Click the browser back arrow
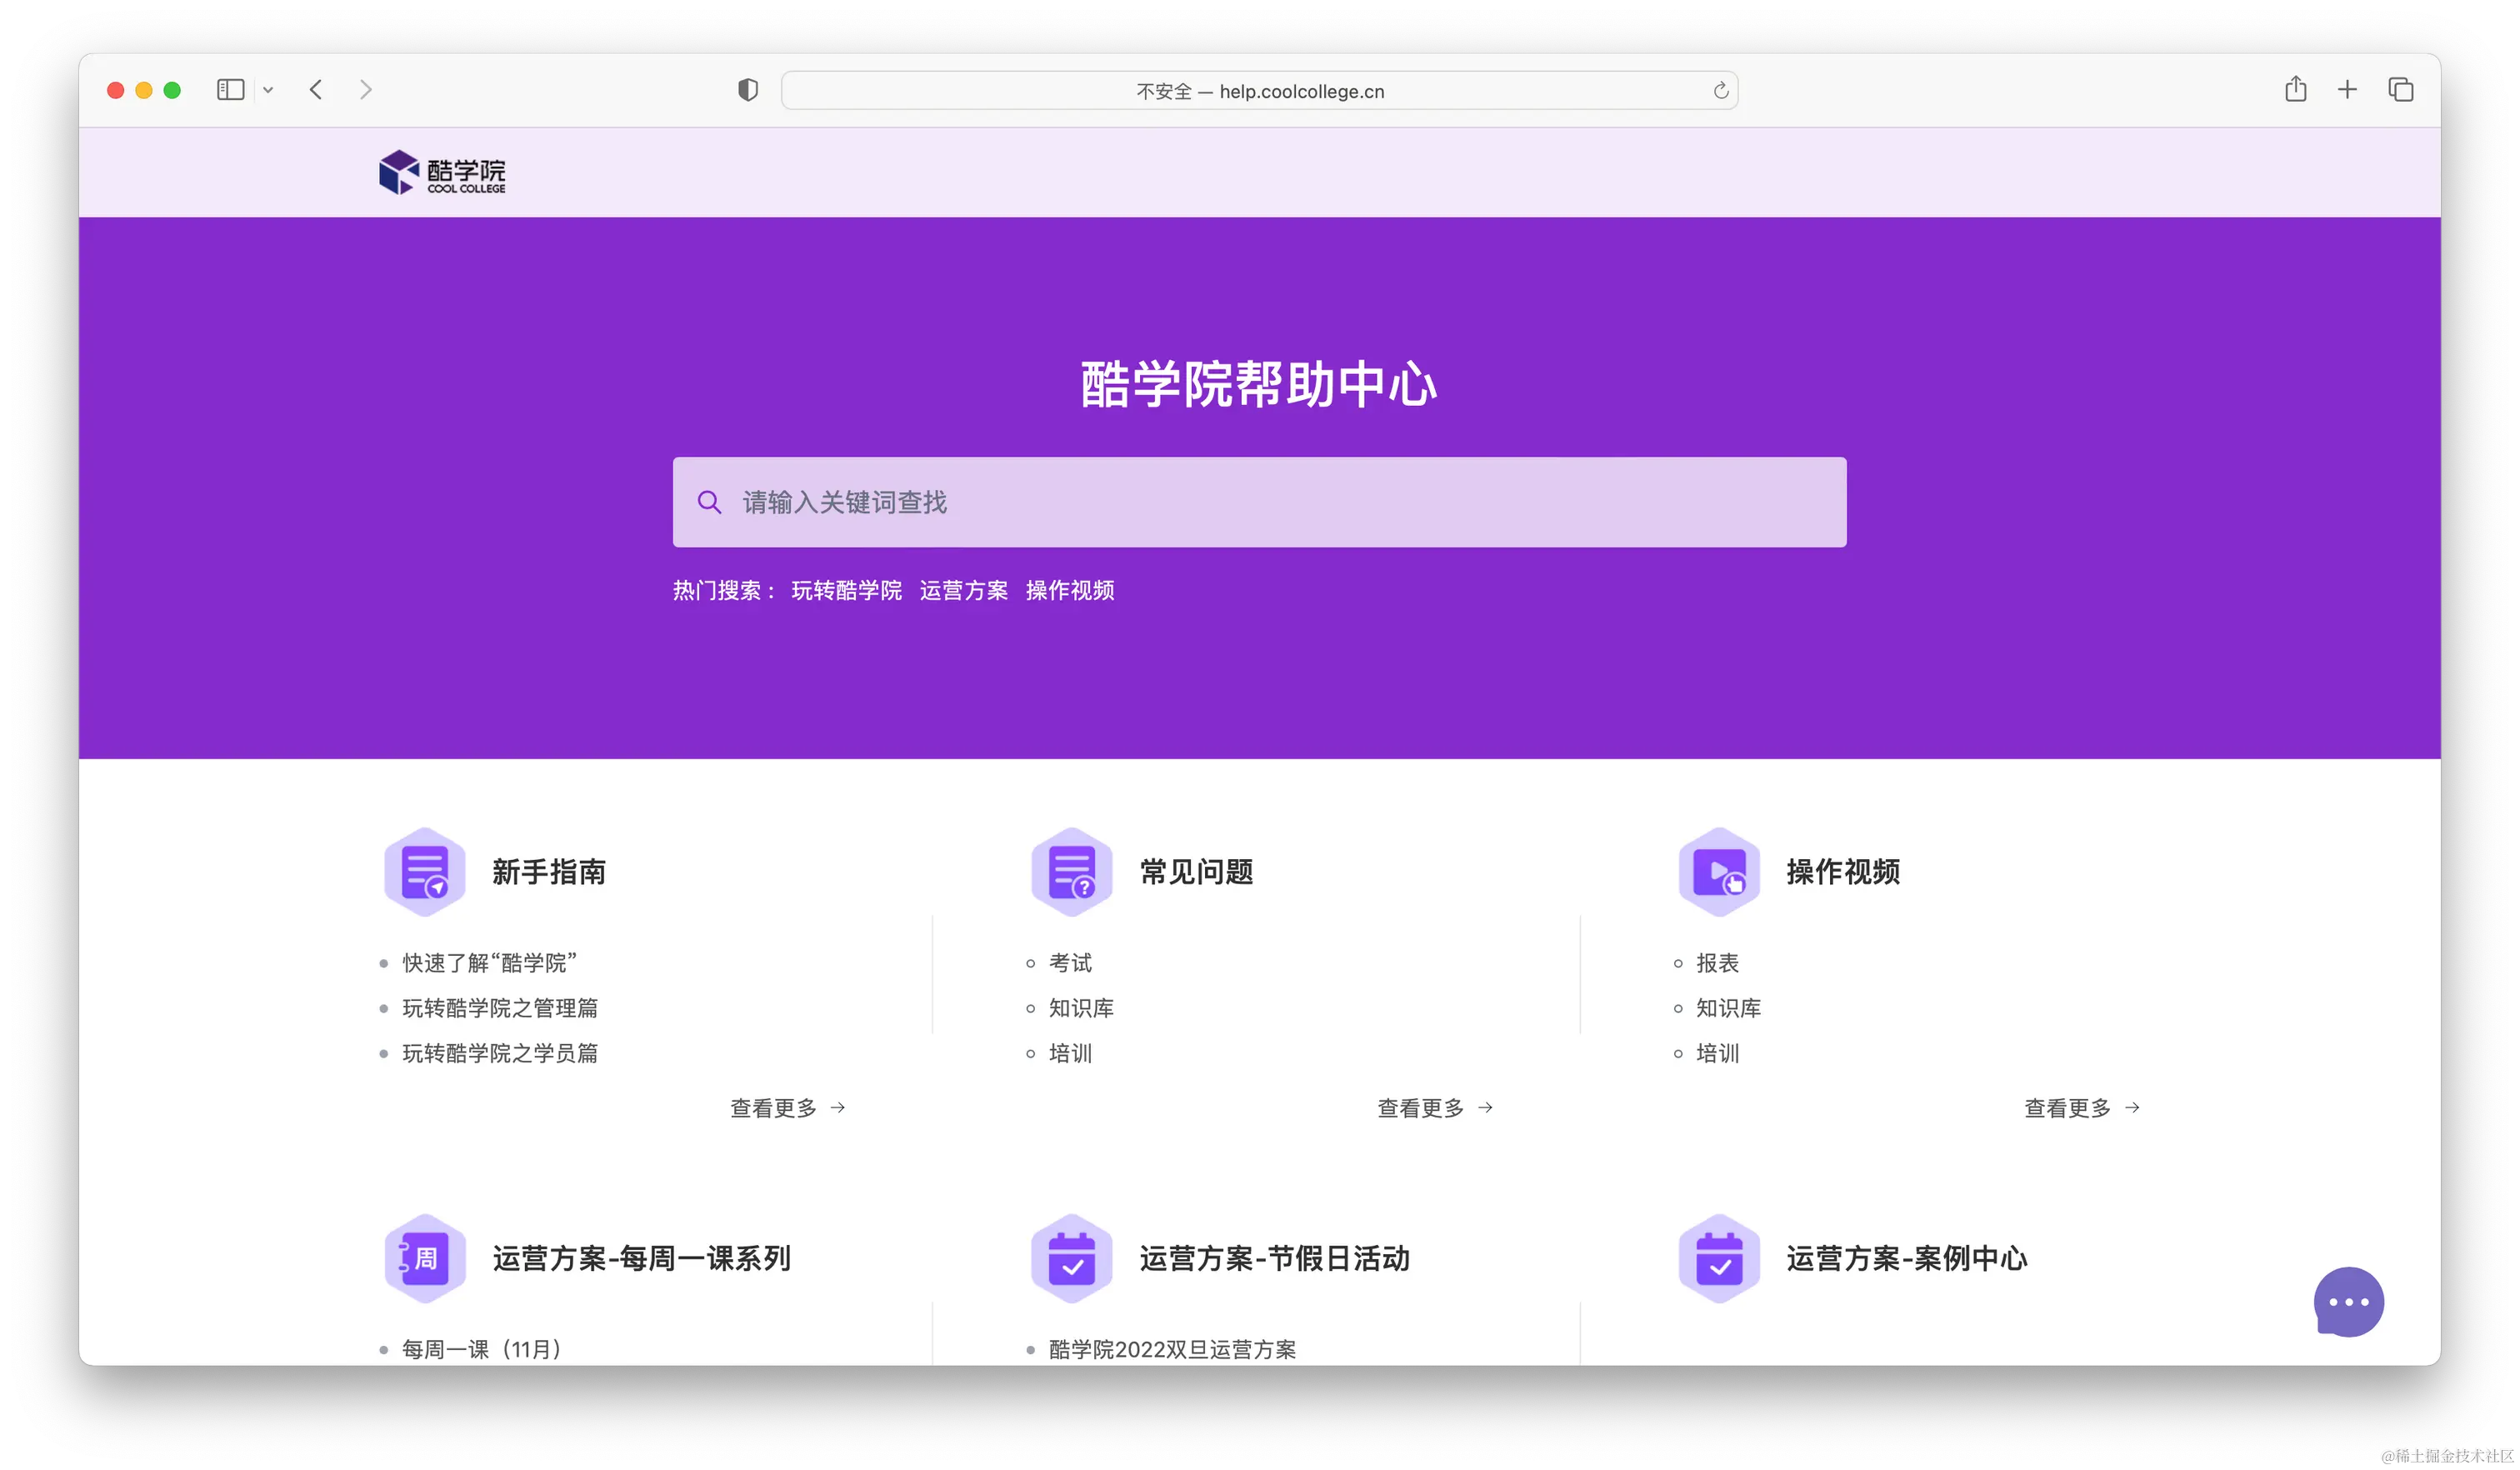Screen dimensions: 2520x1470 pos(316,90)
